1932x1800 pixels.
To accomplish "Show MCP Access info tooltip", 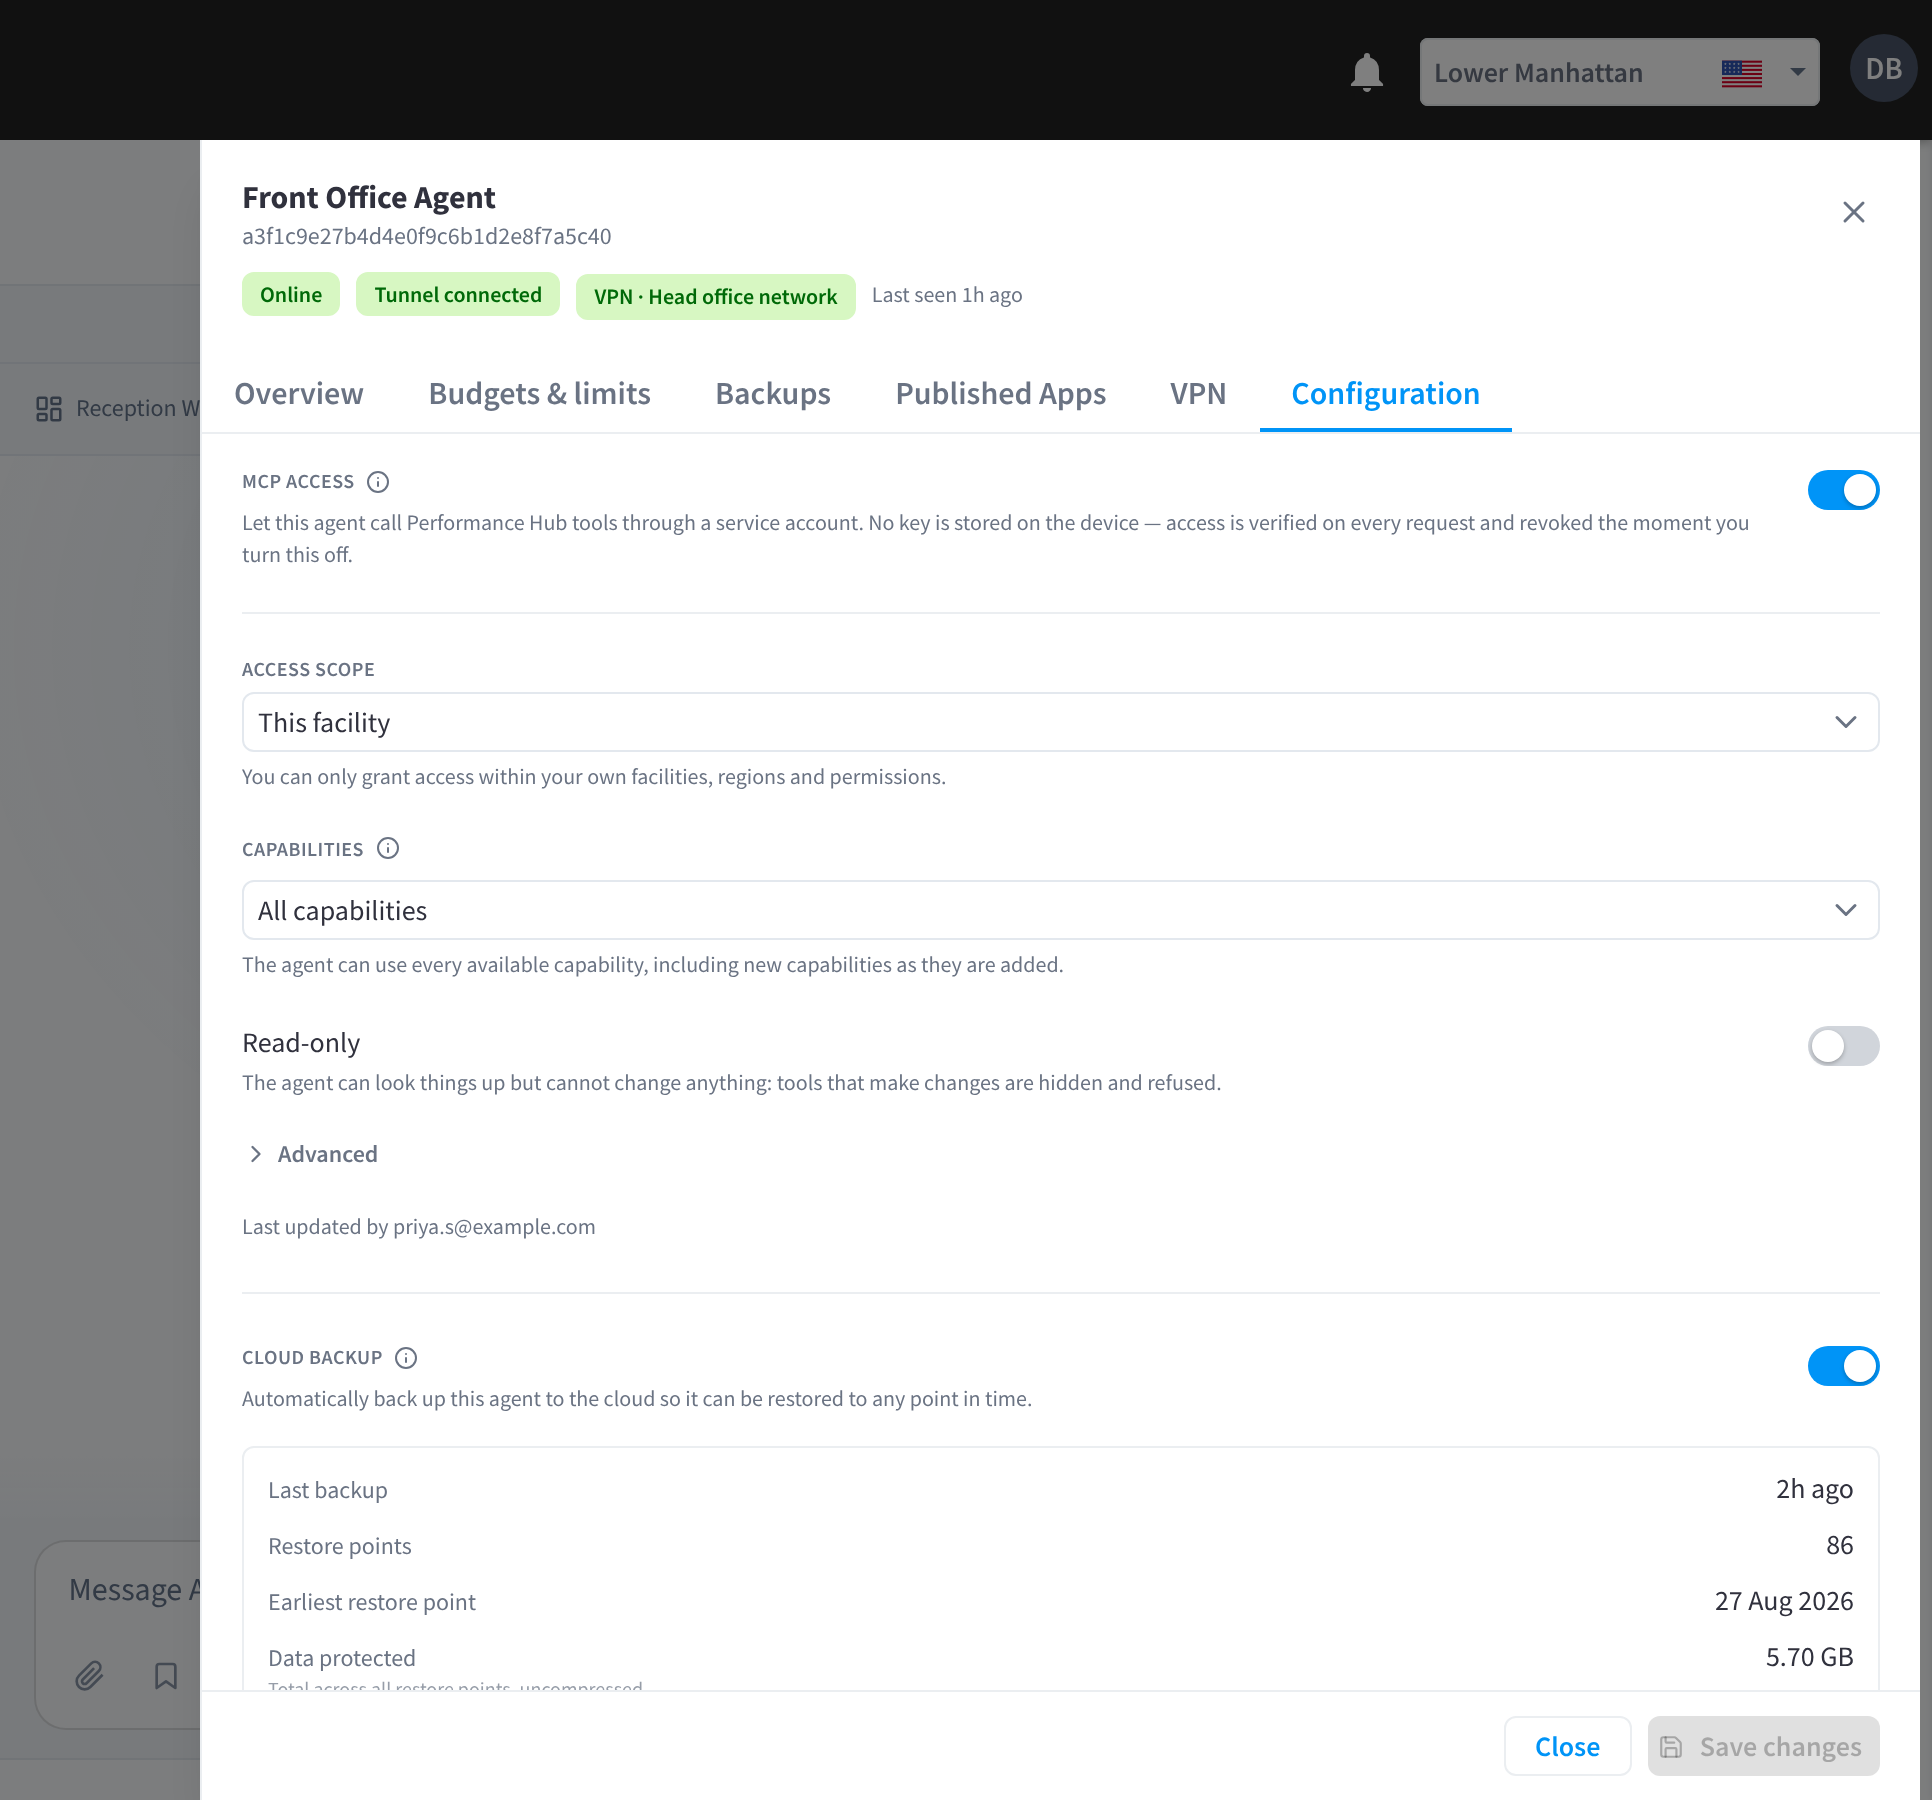I will (378, 482).
